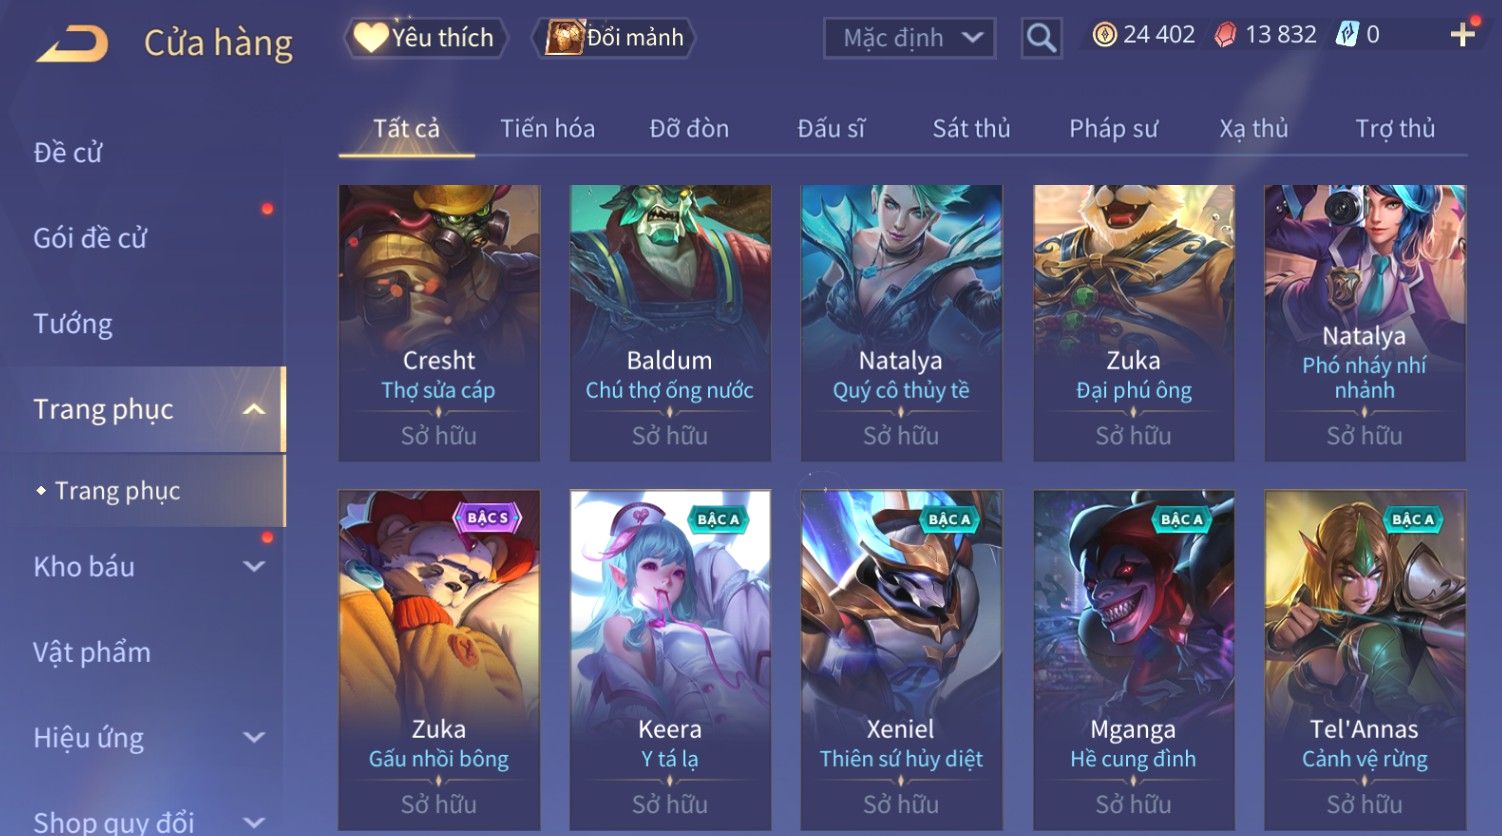Tap the plus icon to add currency
The image size is (1502, 836).
click(x=1462, y=35)
